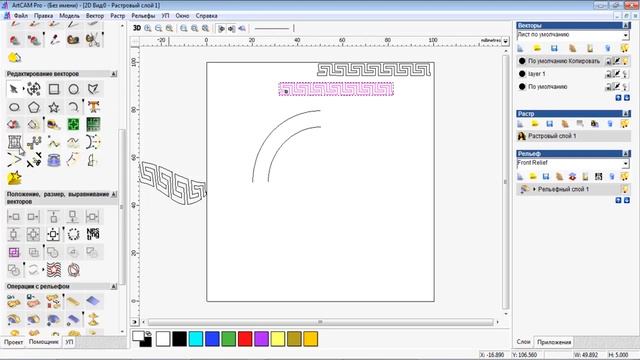
Task: Open the Лист по умолчанию dropdown
Action: [x=626, y=36]
